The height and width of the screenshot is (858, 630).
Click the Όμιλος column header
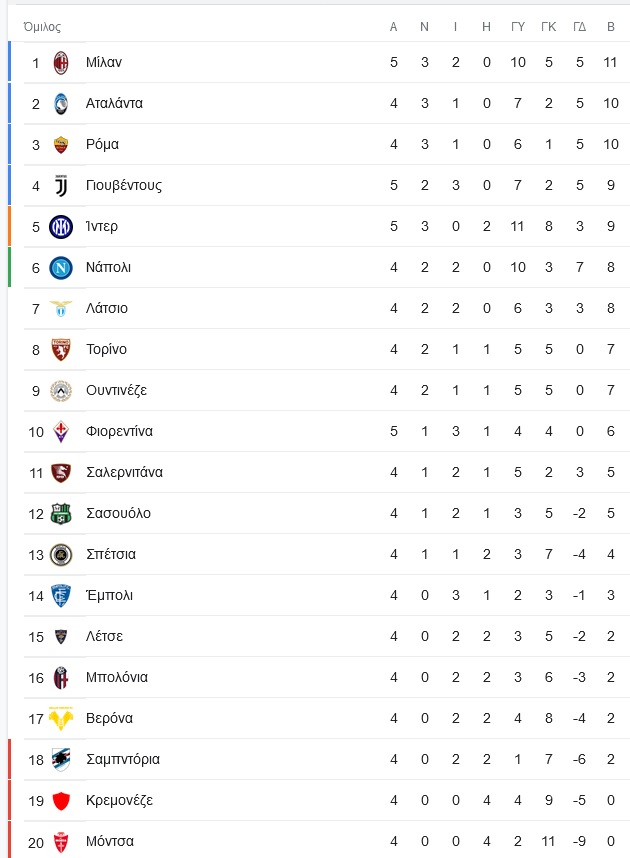42,26
